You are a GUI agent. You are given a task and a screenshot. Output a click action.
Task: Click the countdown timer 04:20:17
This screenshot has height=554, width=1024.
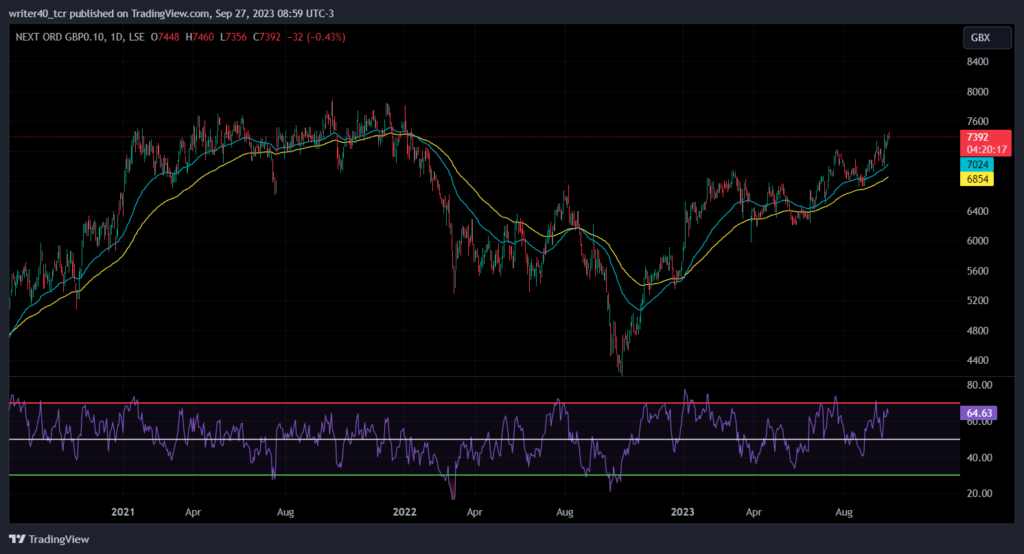986,150
